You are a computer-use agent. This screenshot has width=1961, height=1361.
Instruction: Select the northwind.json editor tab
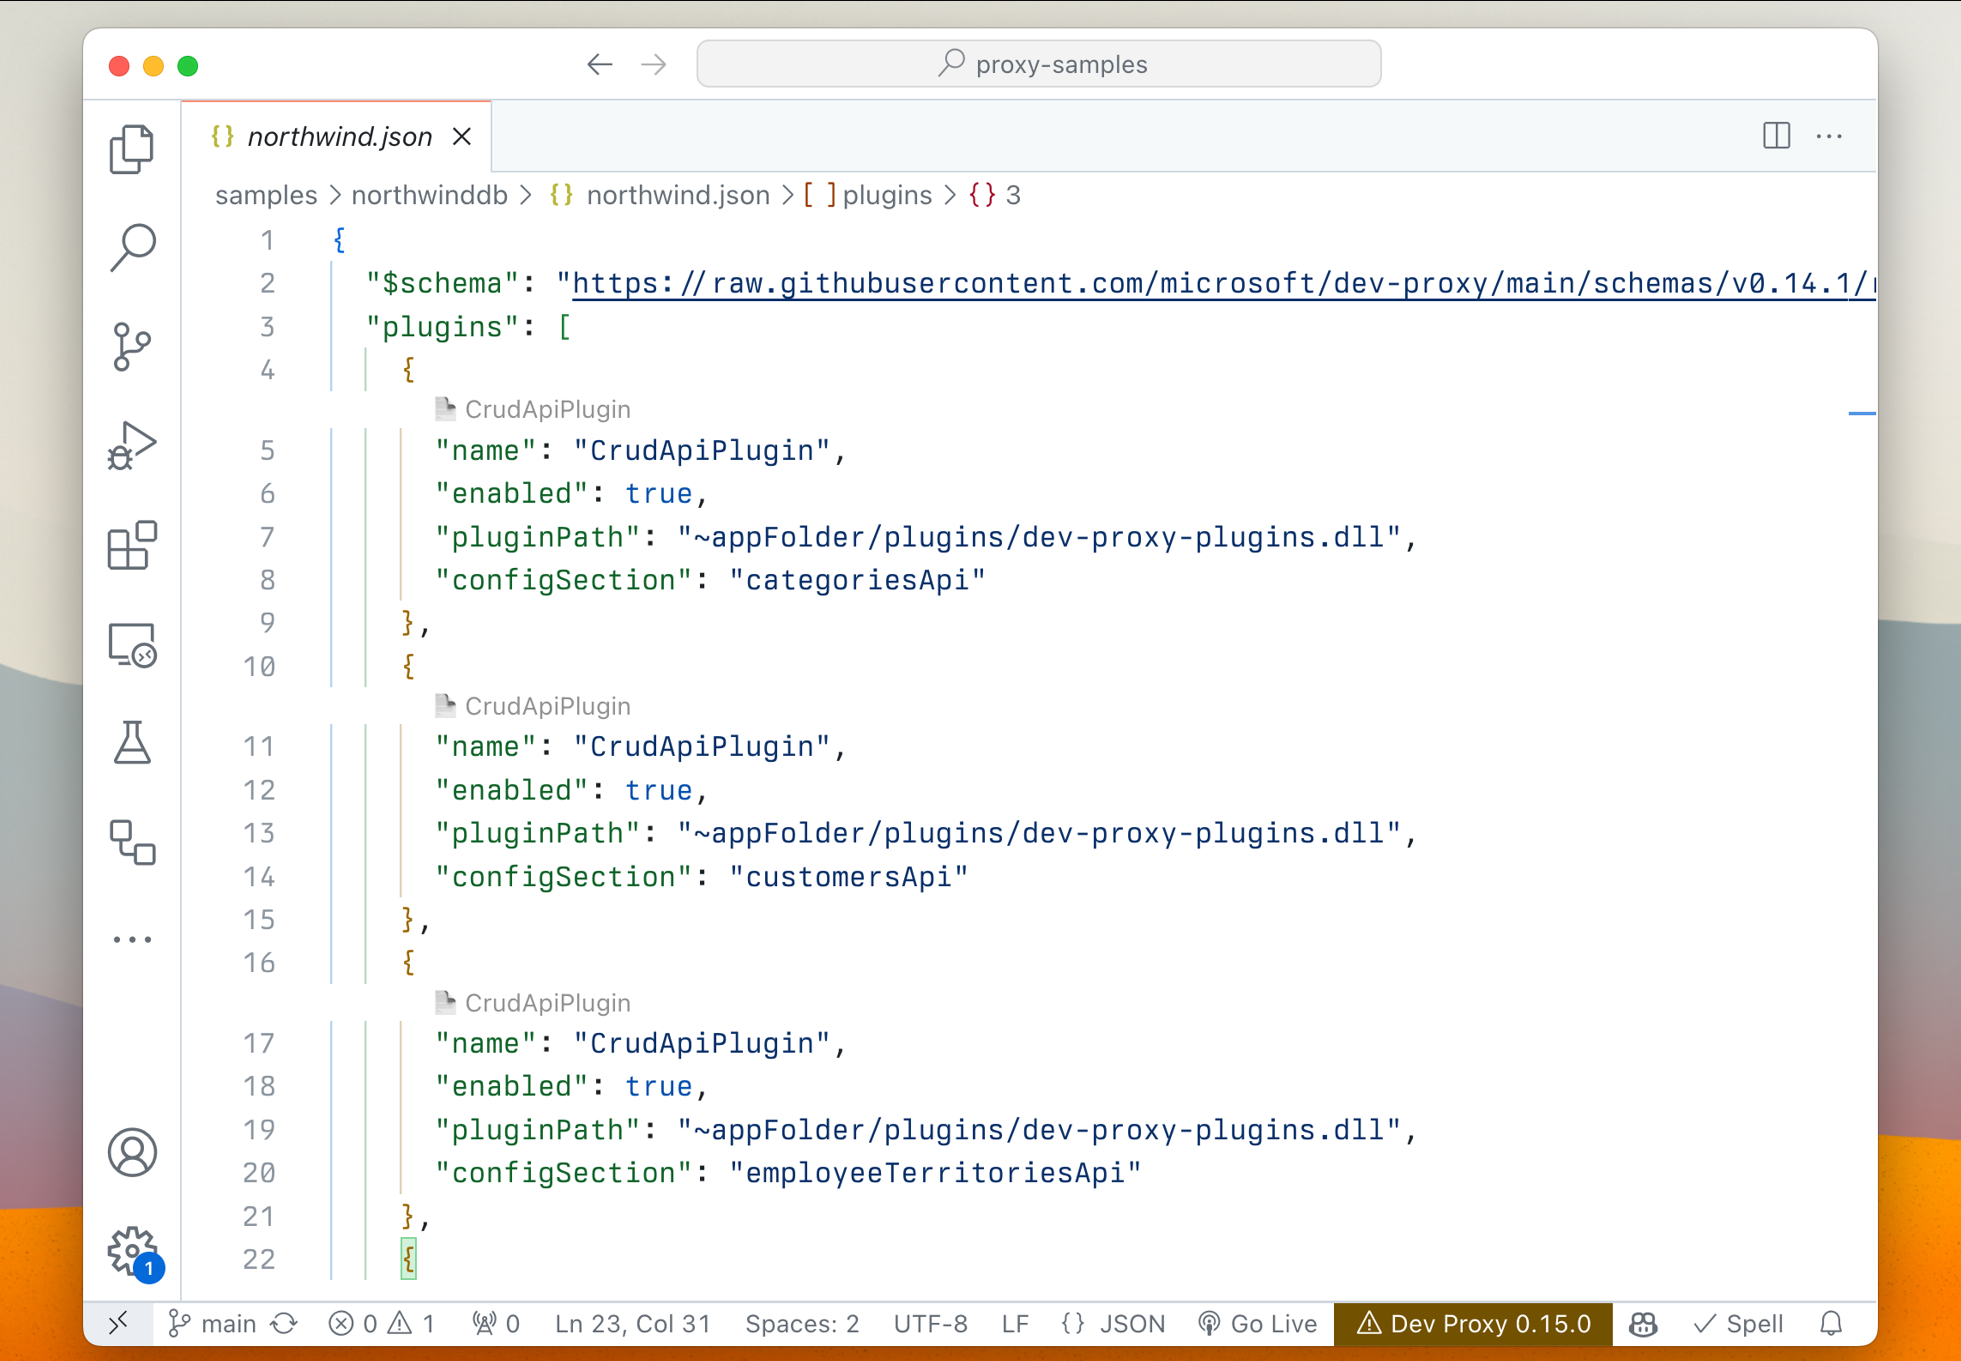[x=340, y=136]
